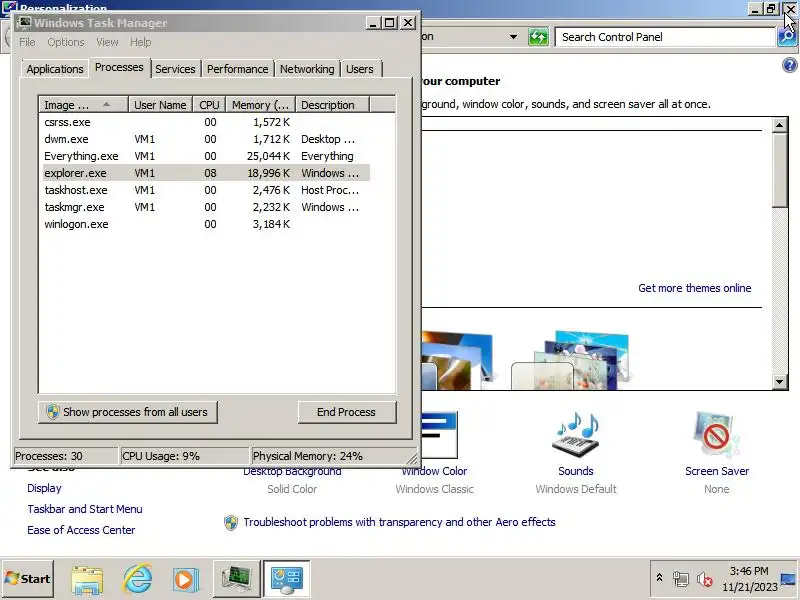Sort processes by Image Name column
Screen dimensions: 800x600
tap(83, 105)
